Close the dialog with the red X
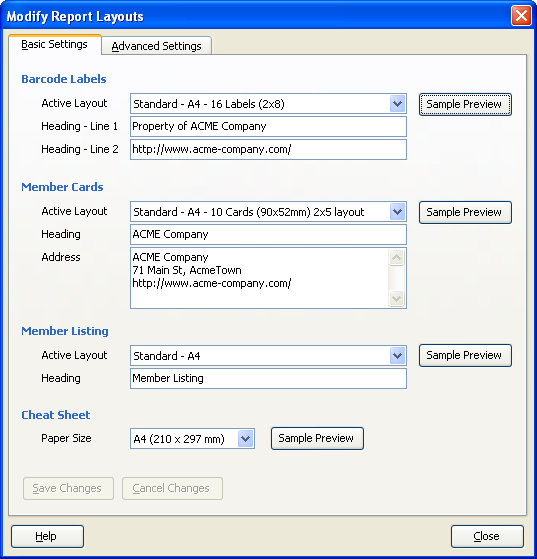537x559 pixels. coord(521,16)
